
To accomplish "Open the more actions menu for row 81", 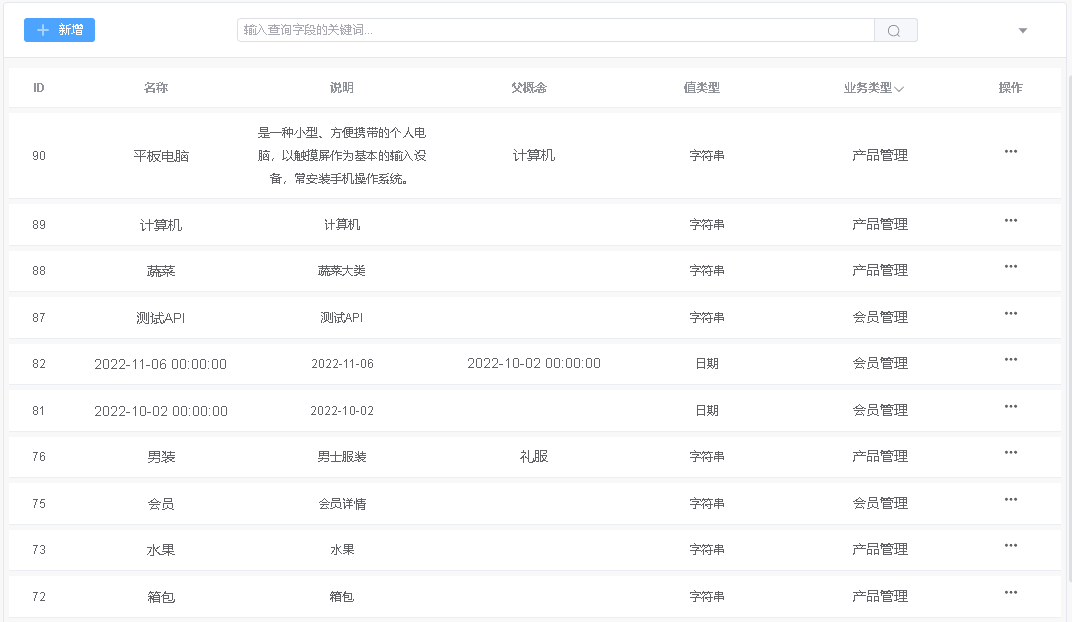I will click(1010, 407).
